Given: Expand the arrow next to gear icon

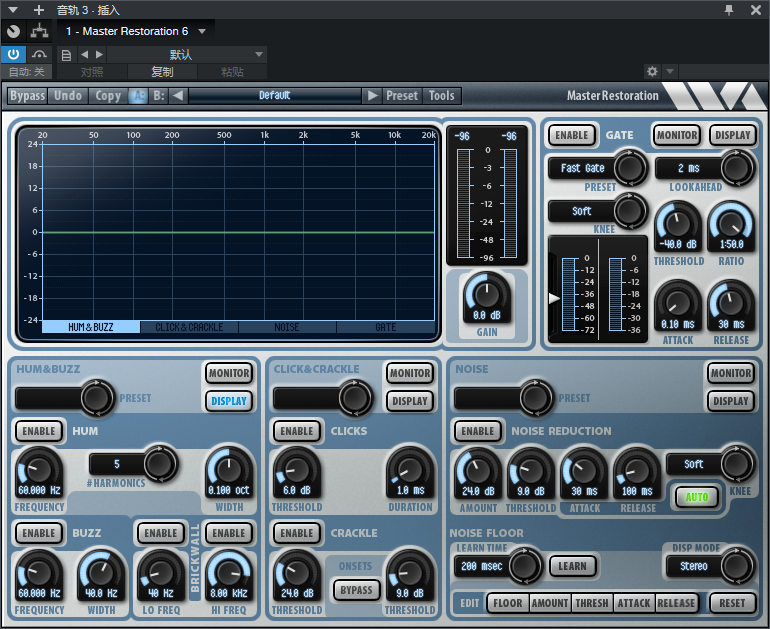Looking at the screenshot, I should [x=670, y=72].
